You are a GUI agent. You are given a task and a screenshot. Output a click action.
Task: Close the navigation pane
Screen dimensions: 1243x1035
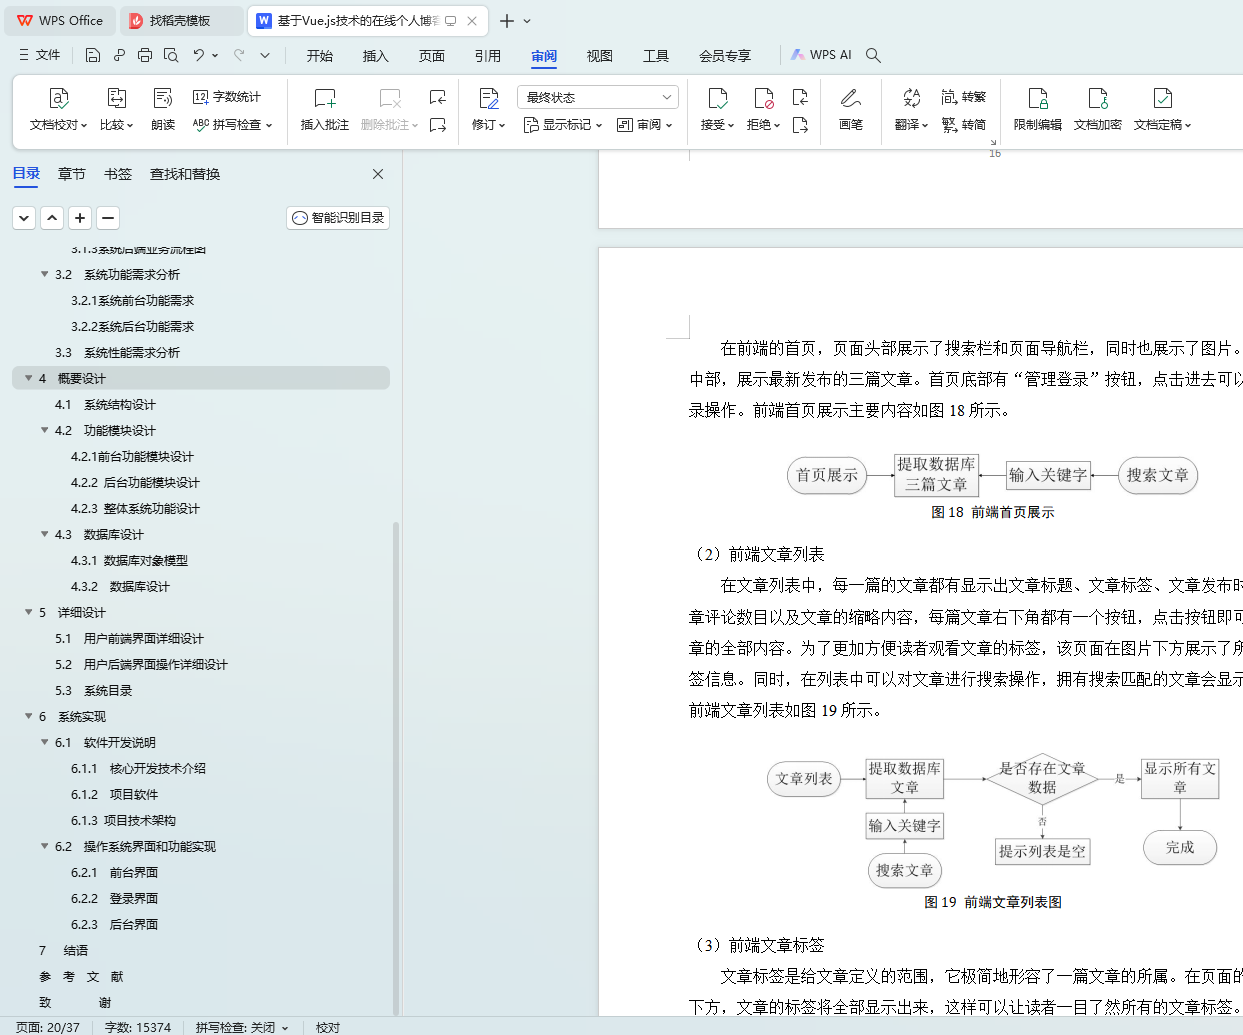pyautogui.click(x=378, y=174)
